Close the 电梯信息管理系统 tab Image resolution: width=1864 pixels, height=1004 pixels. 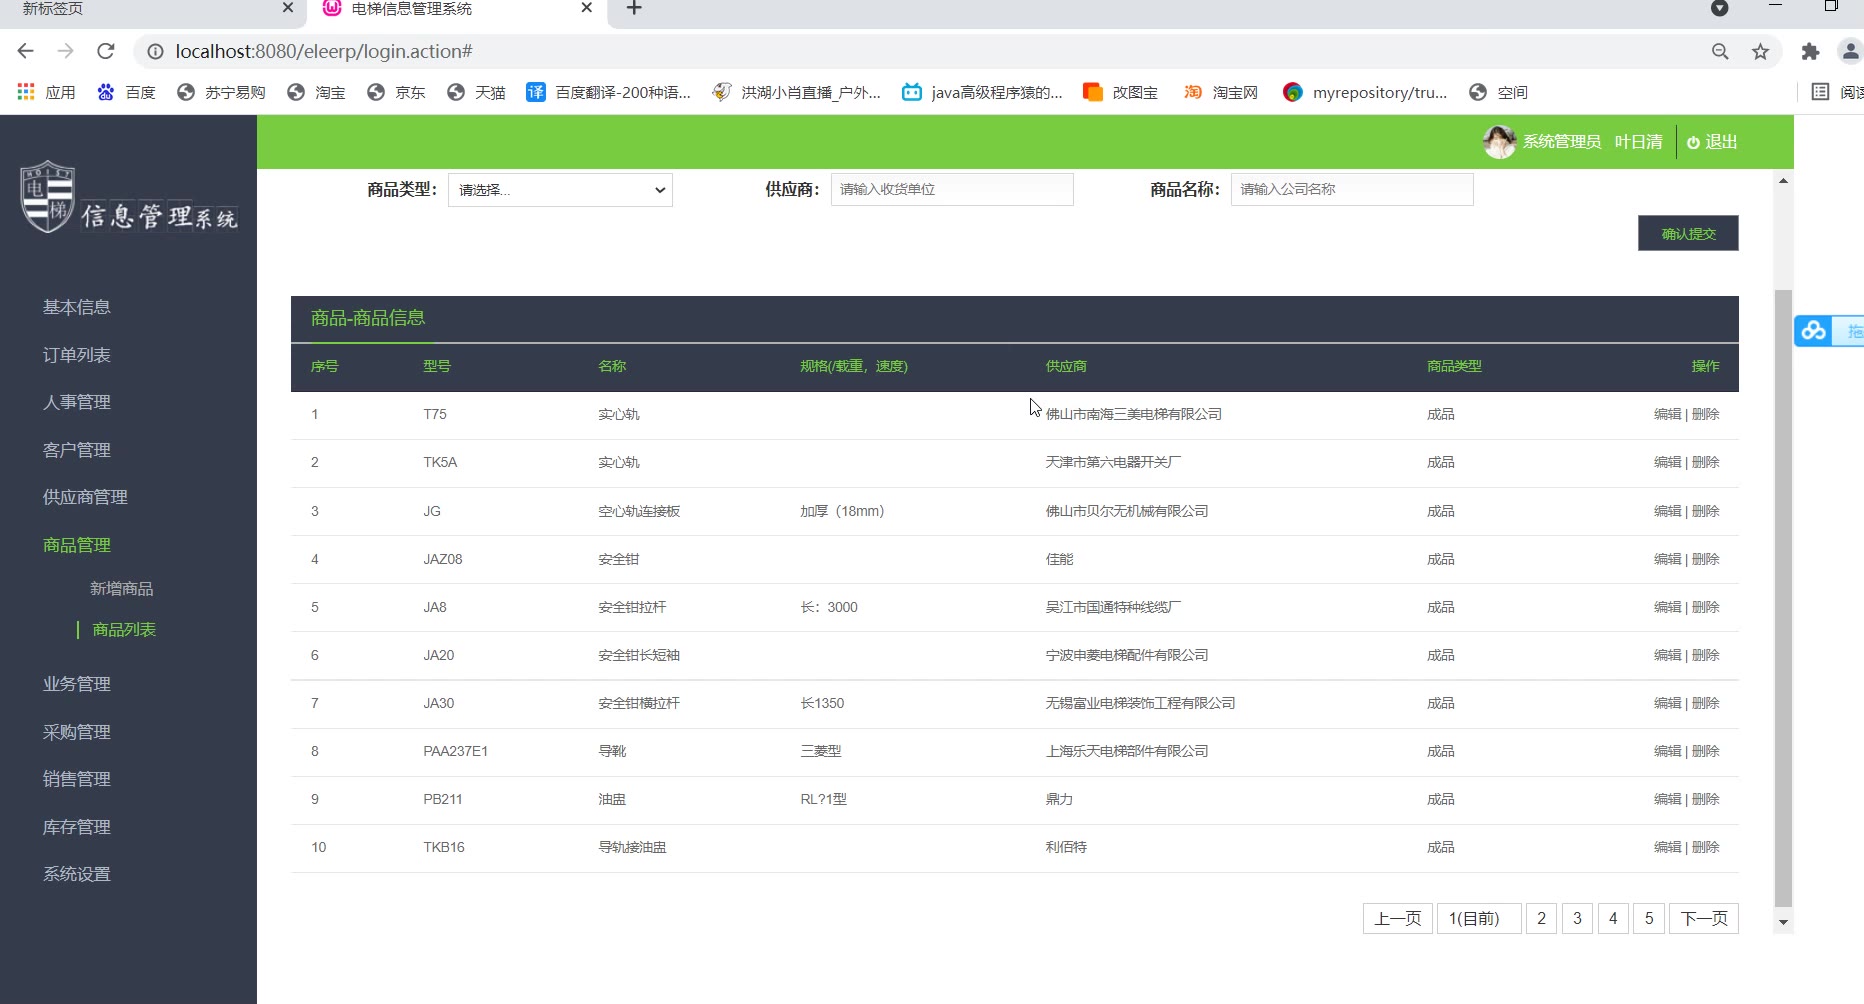587,8
